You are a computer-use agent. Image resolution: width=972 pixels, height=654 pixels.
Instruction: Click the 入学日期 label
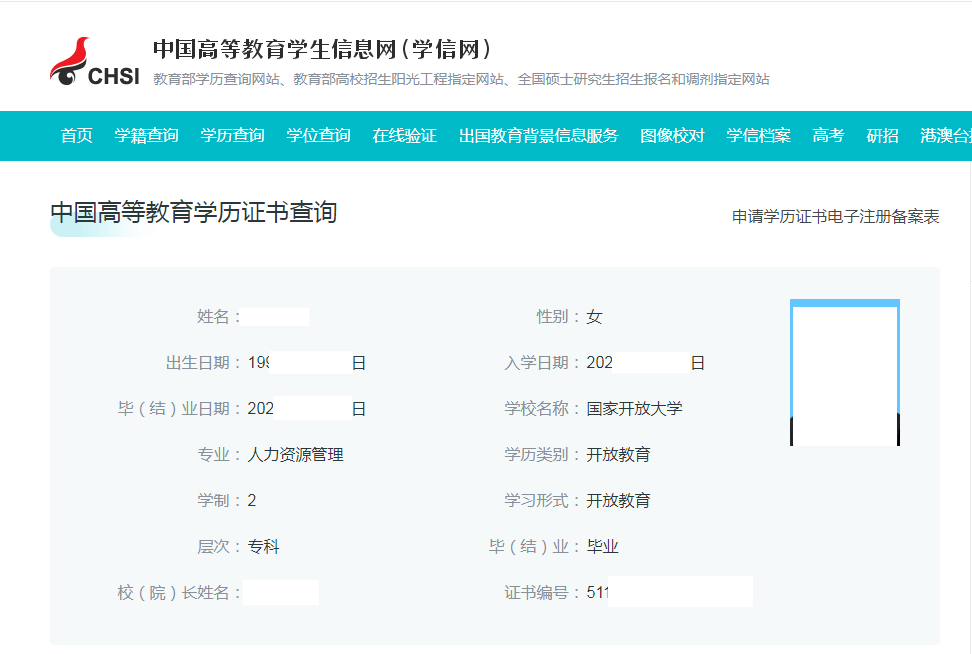(x=542, y=363)
